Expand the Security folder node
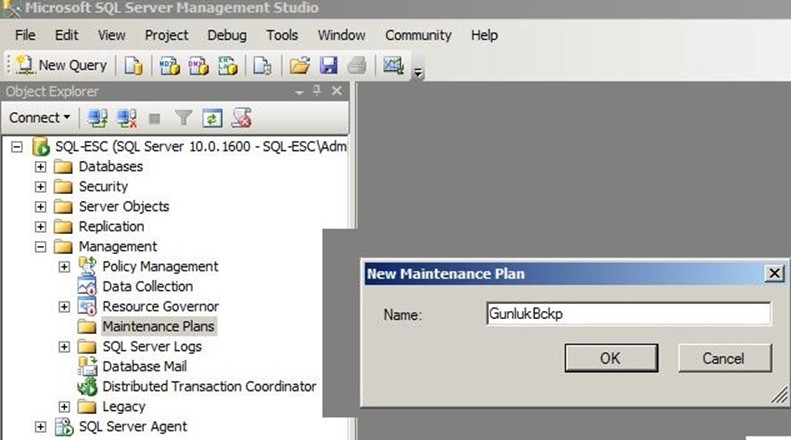This screenshot has width=791, height=440. (41, 186)
